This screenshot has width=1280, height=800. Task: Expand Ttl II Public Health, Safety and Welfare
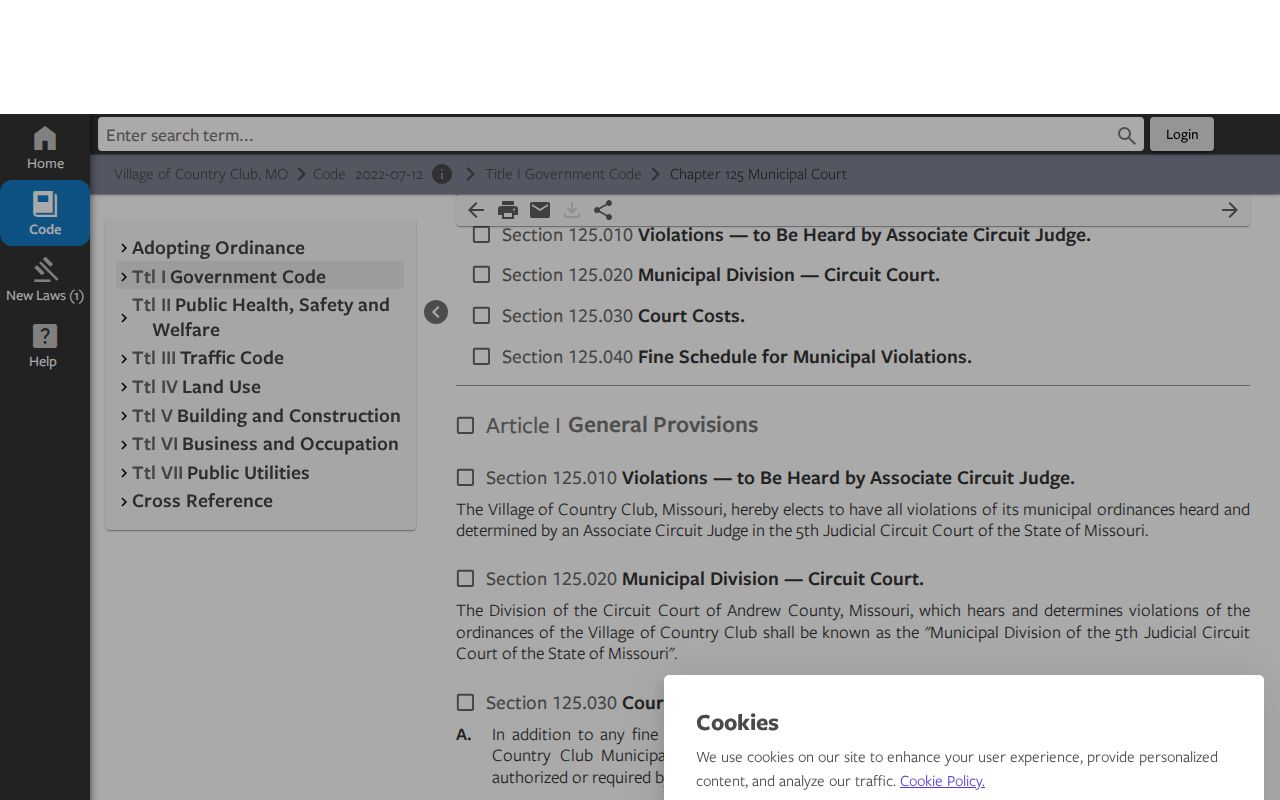click(124, 317)
